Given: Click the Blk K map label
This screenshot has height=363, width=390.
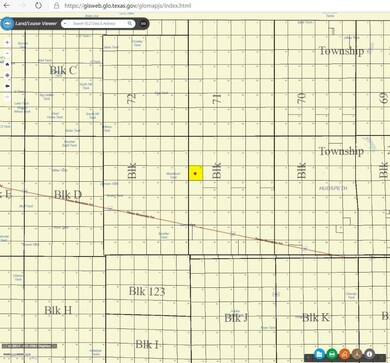Looking at the screenshot, I should coord(316,317).
